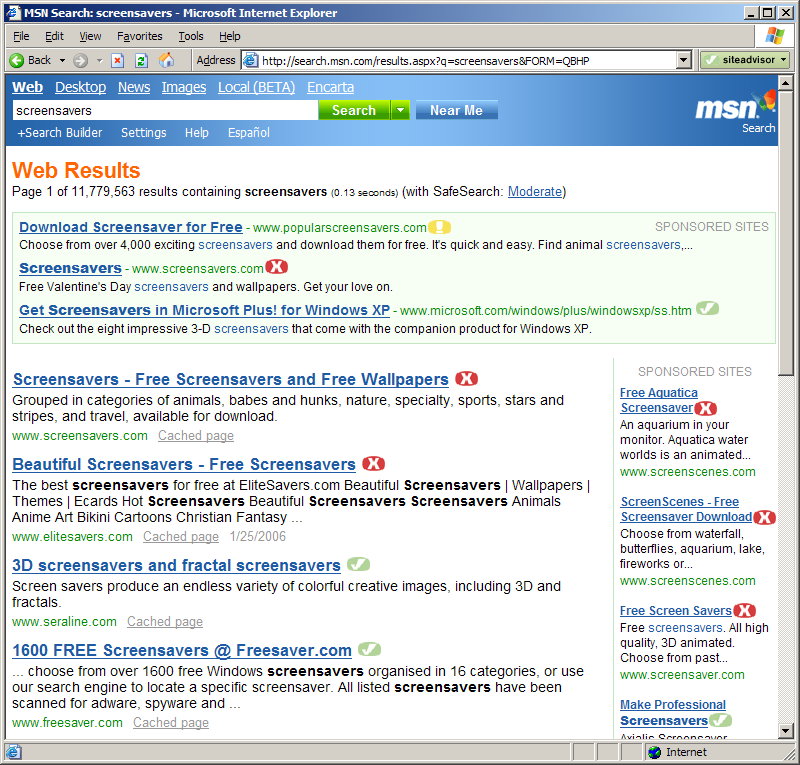Click the Home icon
The width and height of the screenshot is (800, 765).
click(x=166, y=61)
